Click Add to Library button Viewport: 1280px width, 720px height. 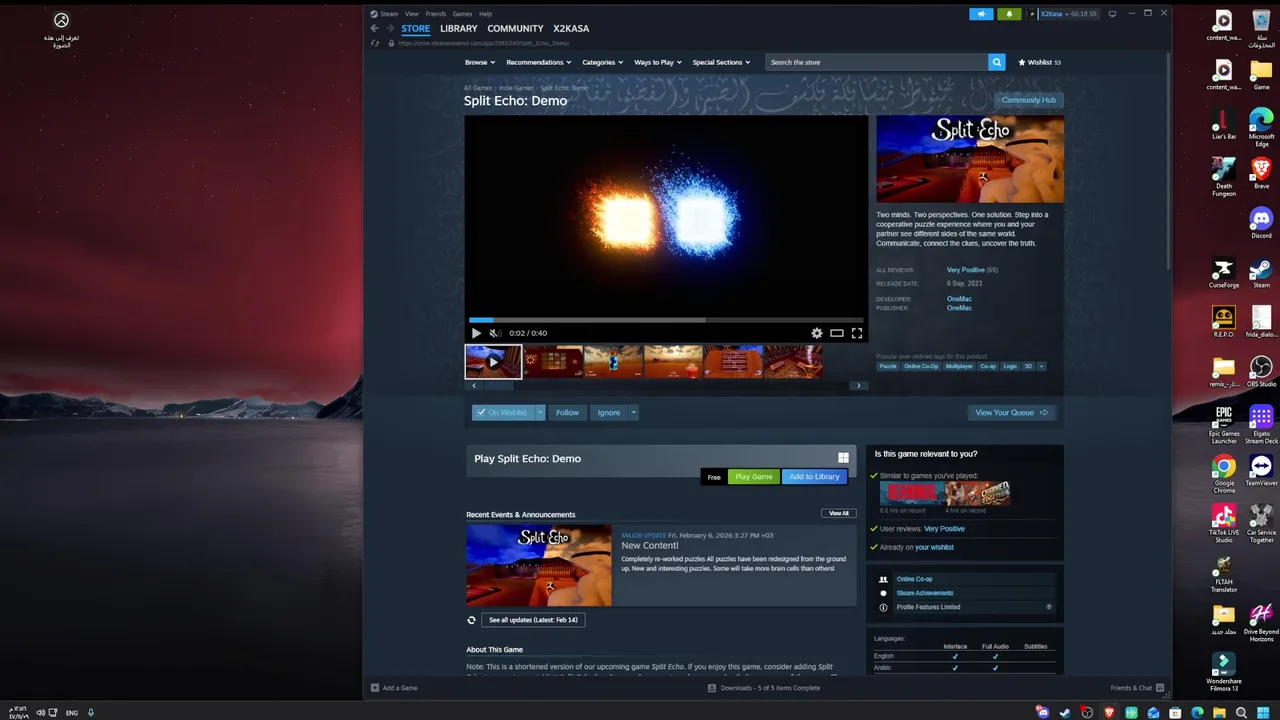814,477
